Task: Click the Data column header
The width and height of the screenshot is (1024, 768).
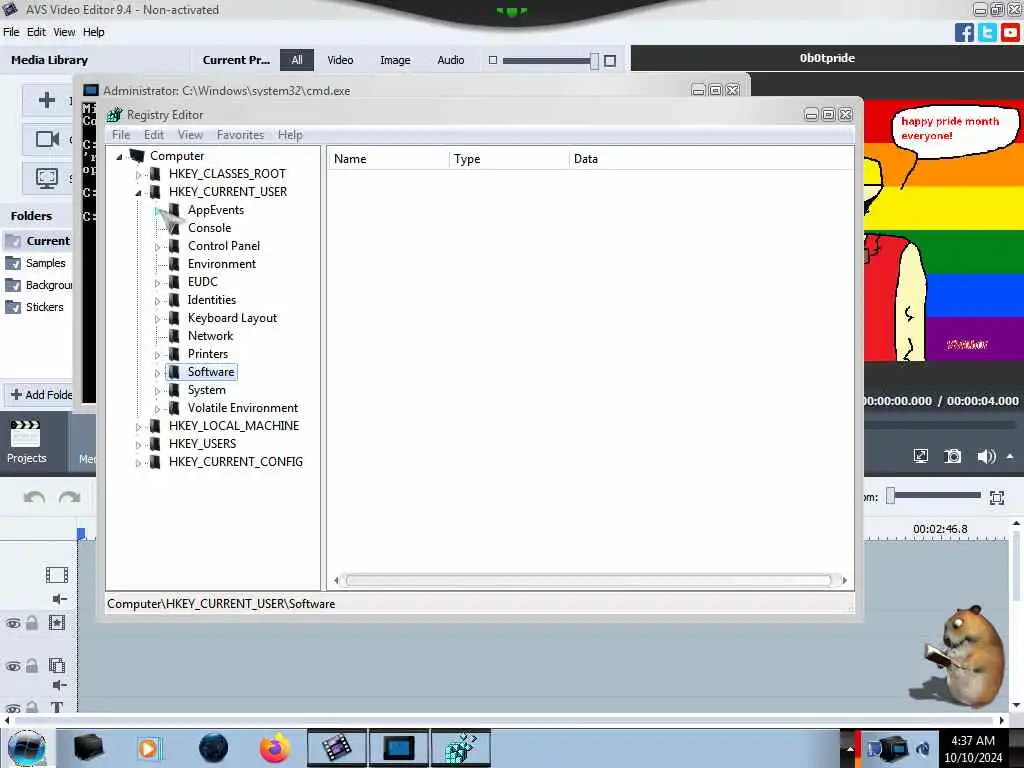Action: coord(711,159)
